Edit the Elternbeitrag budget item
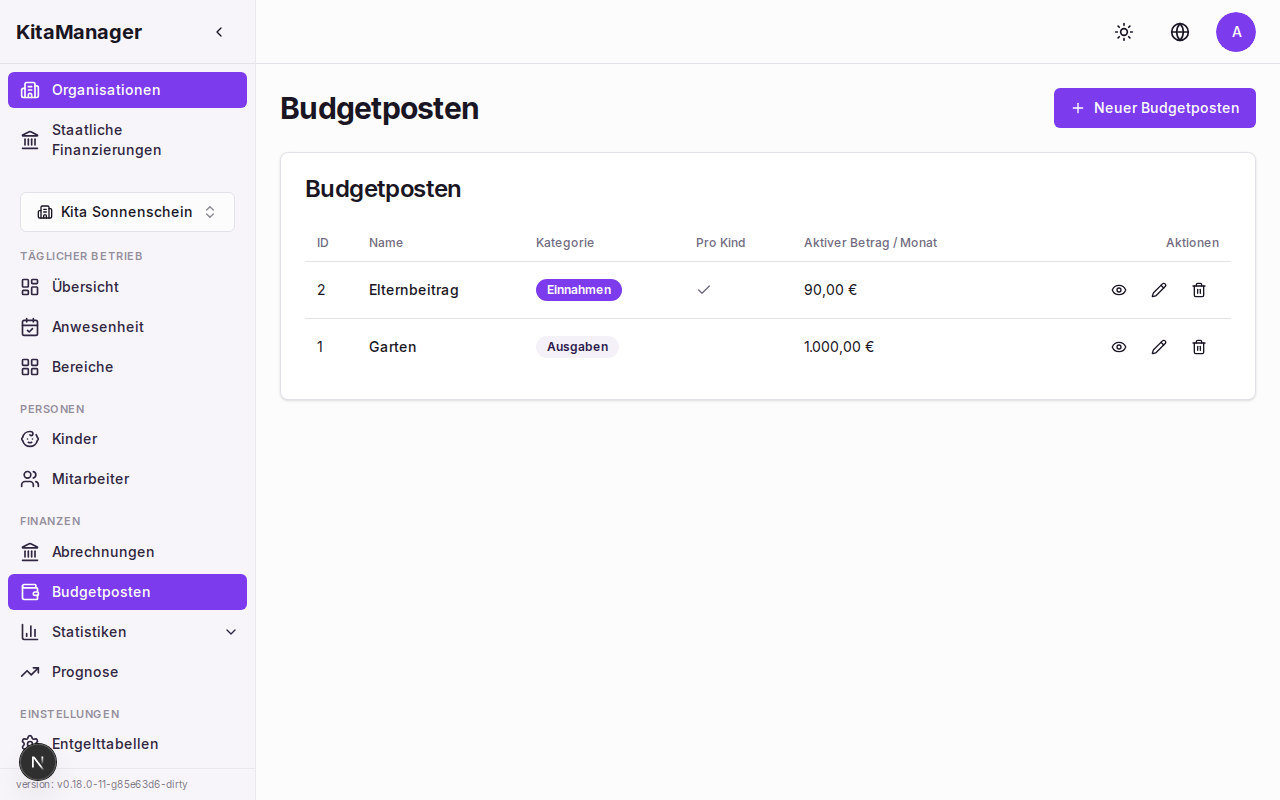The width and height of the screenshot is (1280, 800). (x=1159, y=290)
